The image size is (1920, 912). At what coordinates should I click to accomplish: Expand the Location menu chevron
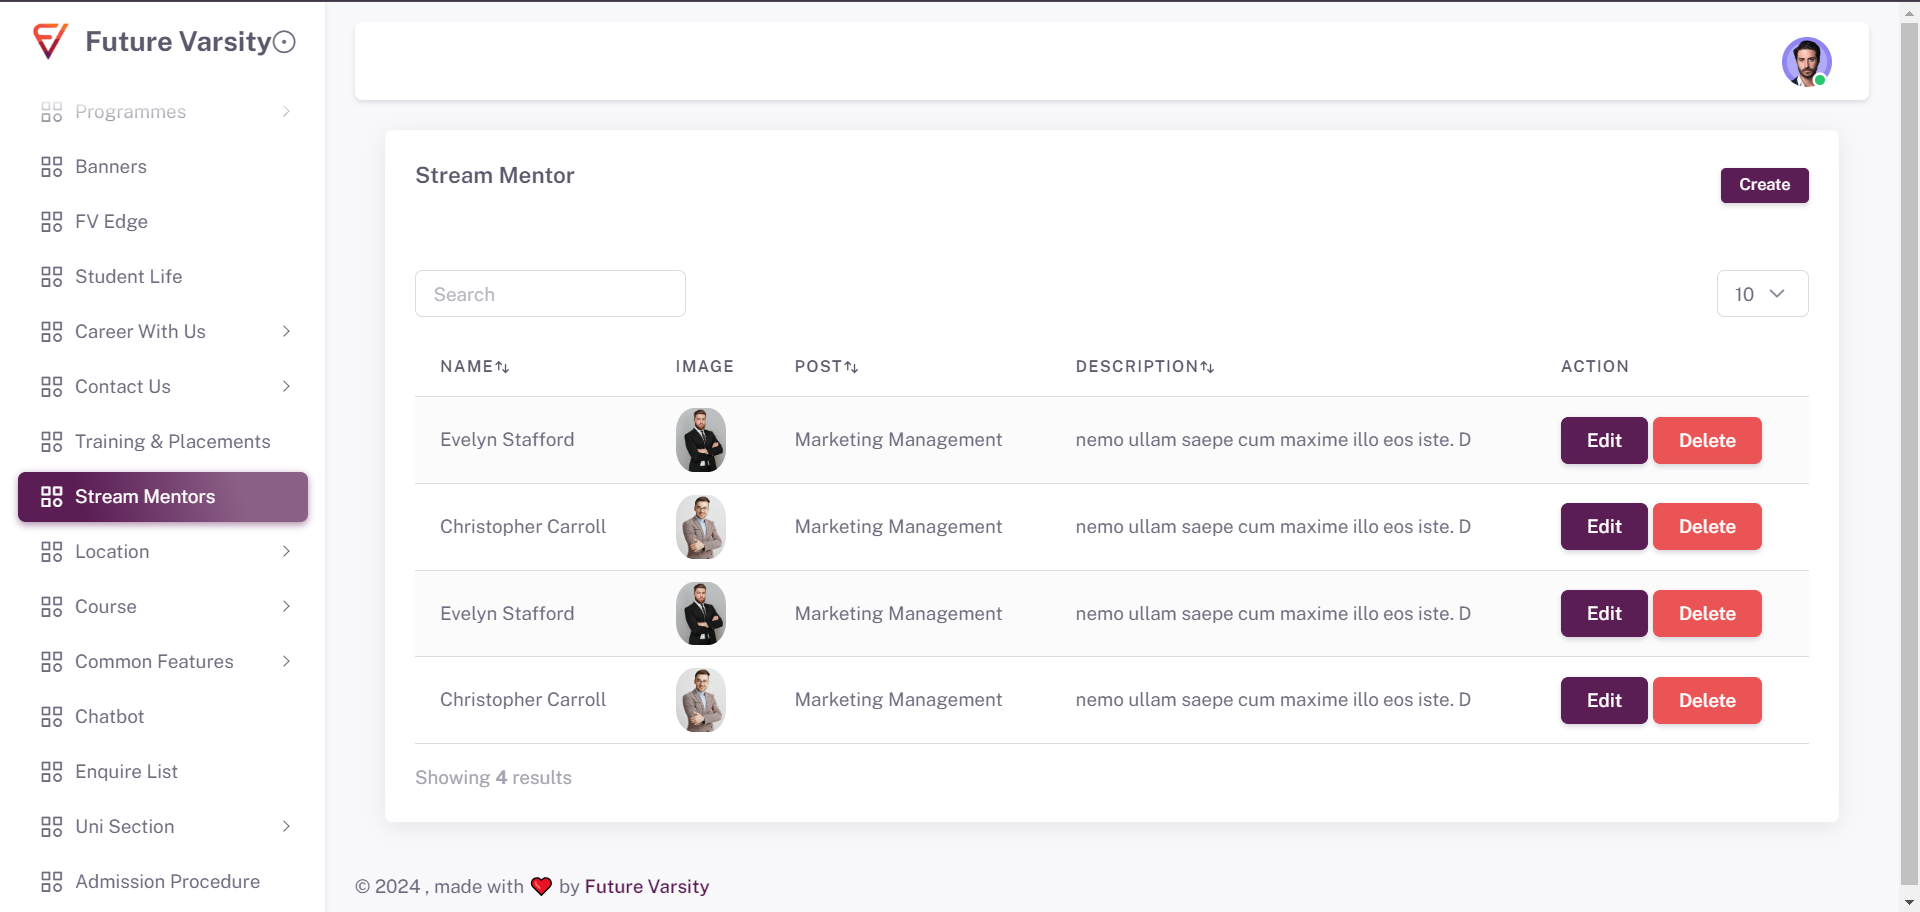coord(286,552)
